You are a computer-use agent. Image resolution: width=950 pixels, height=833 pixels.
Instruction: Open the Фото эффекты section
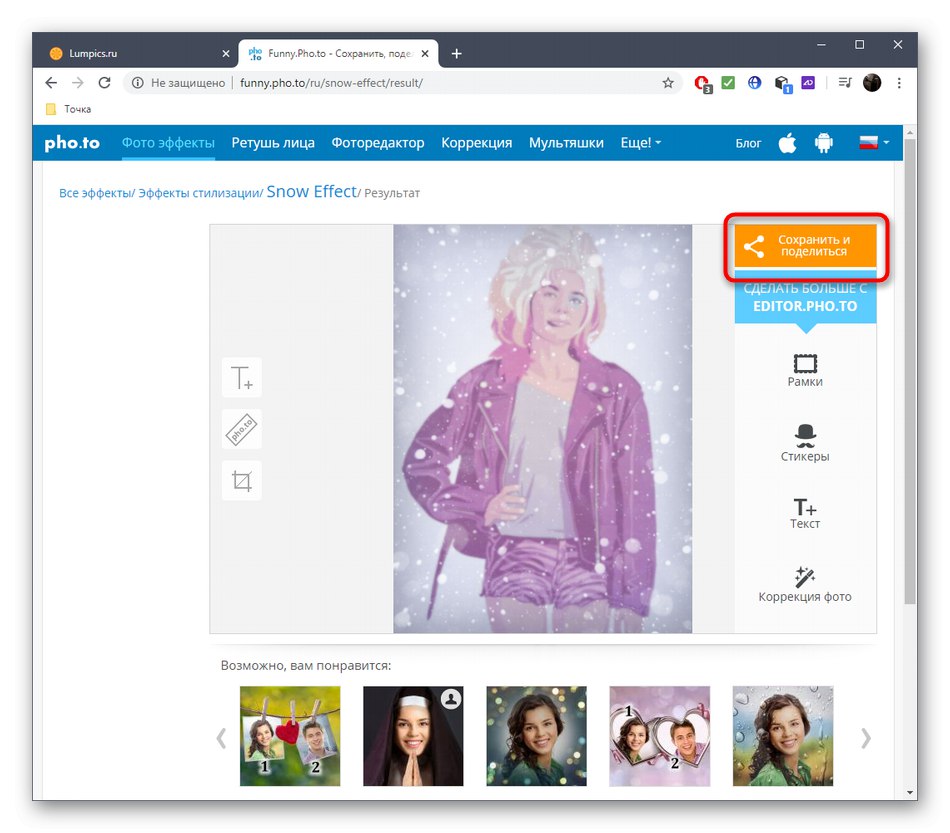click(168, 143)
